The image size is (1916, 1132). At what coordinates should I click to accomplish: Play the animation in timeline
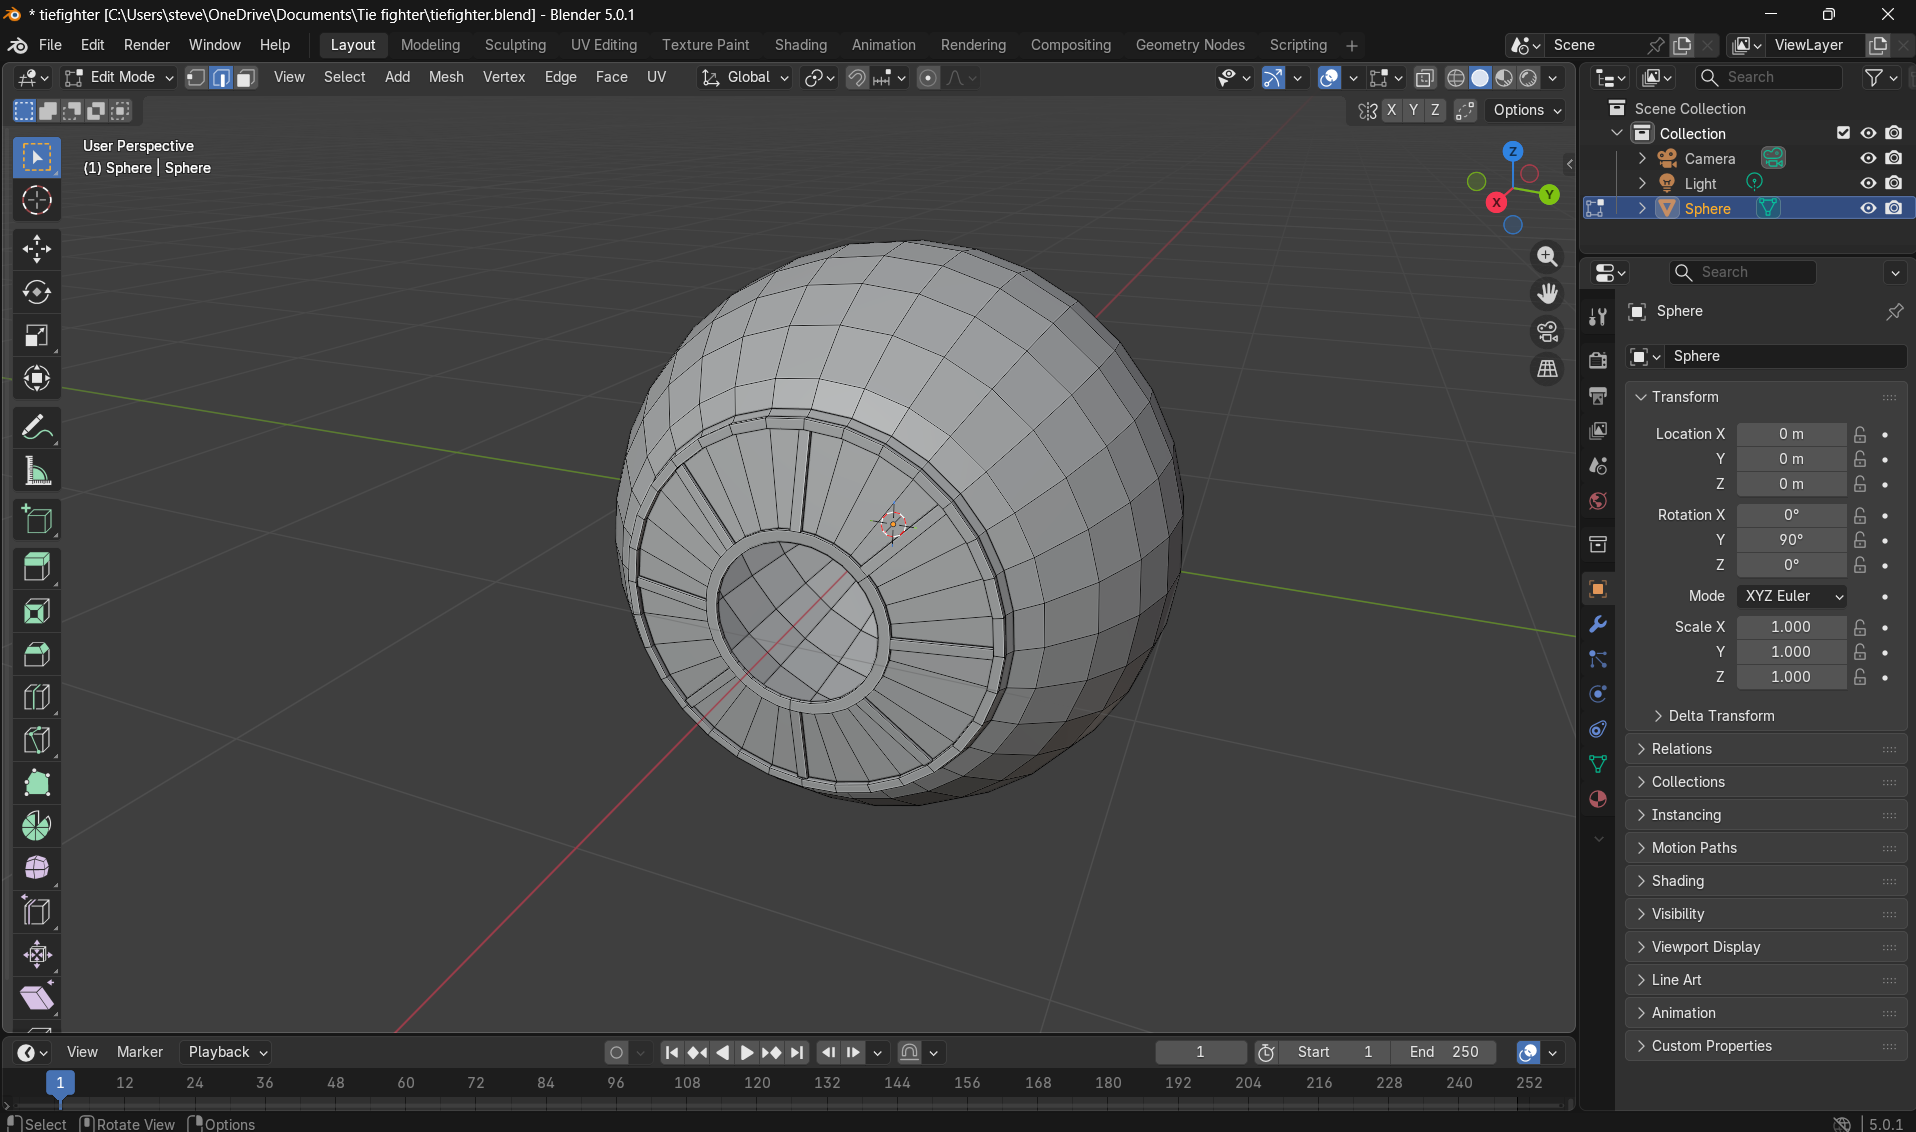tap(746, 1052)
